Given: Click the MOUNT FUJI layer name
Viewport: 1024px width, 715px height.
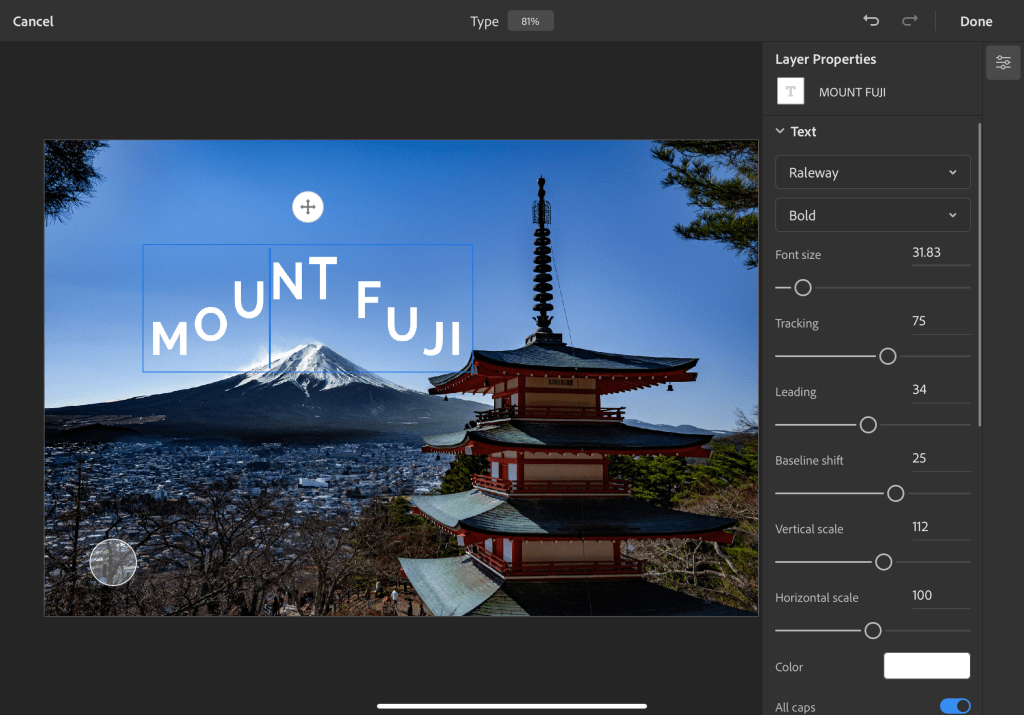Looking at the screenshot, I should click(x=852, y=92).
